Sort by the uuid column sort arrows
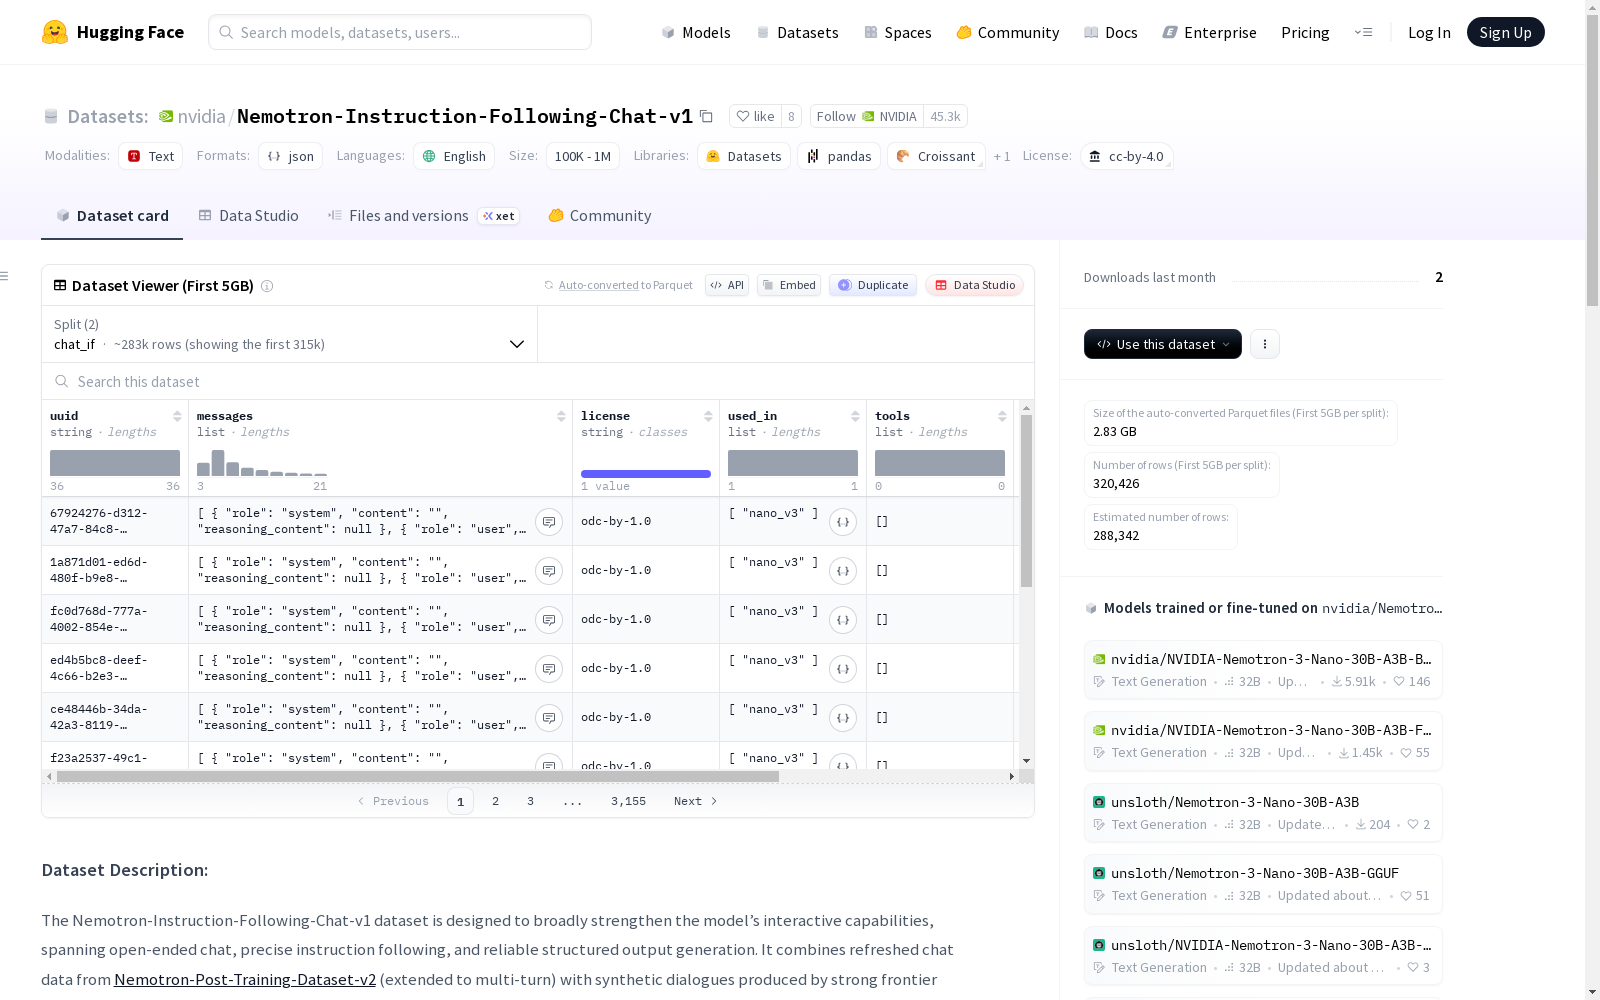 [x=177, y=416]
